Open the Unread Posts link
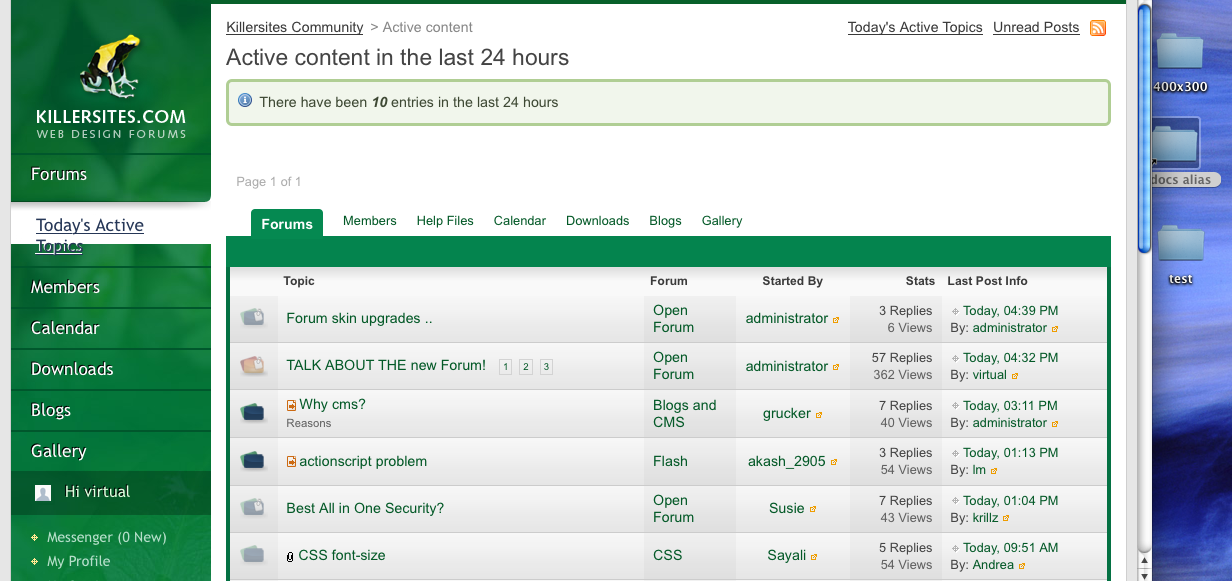 (x=1036, y=28)
